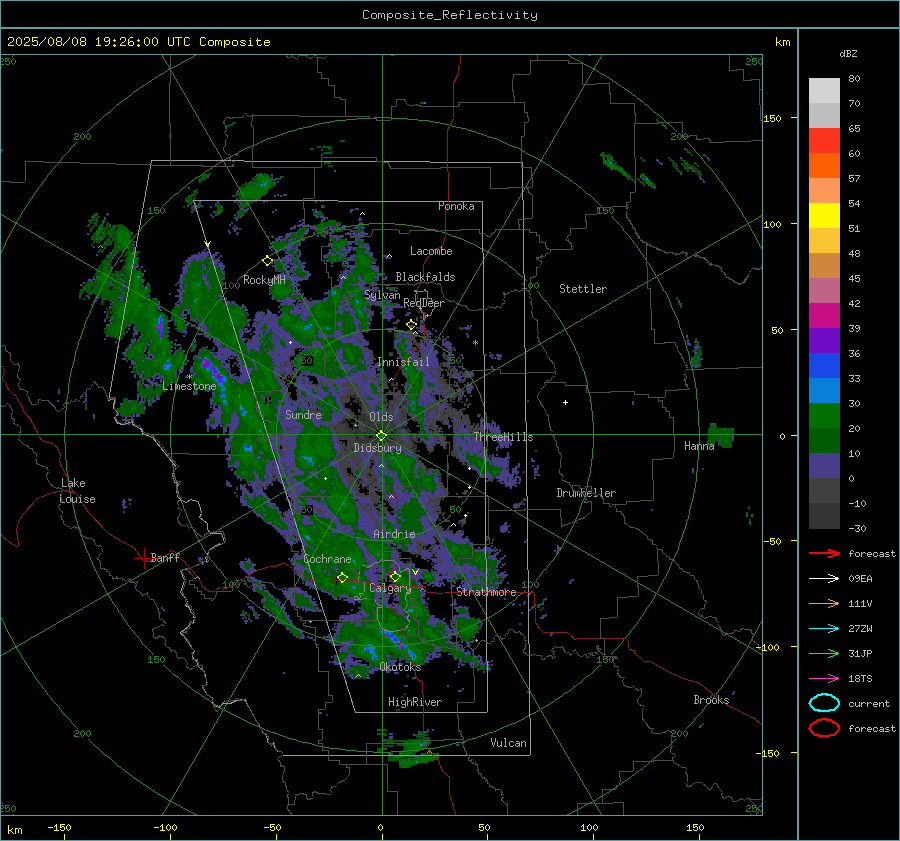Click the green swatch between 30 and 20
This screenshot has width=900, height=841.
tap(824, 416)
